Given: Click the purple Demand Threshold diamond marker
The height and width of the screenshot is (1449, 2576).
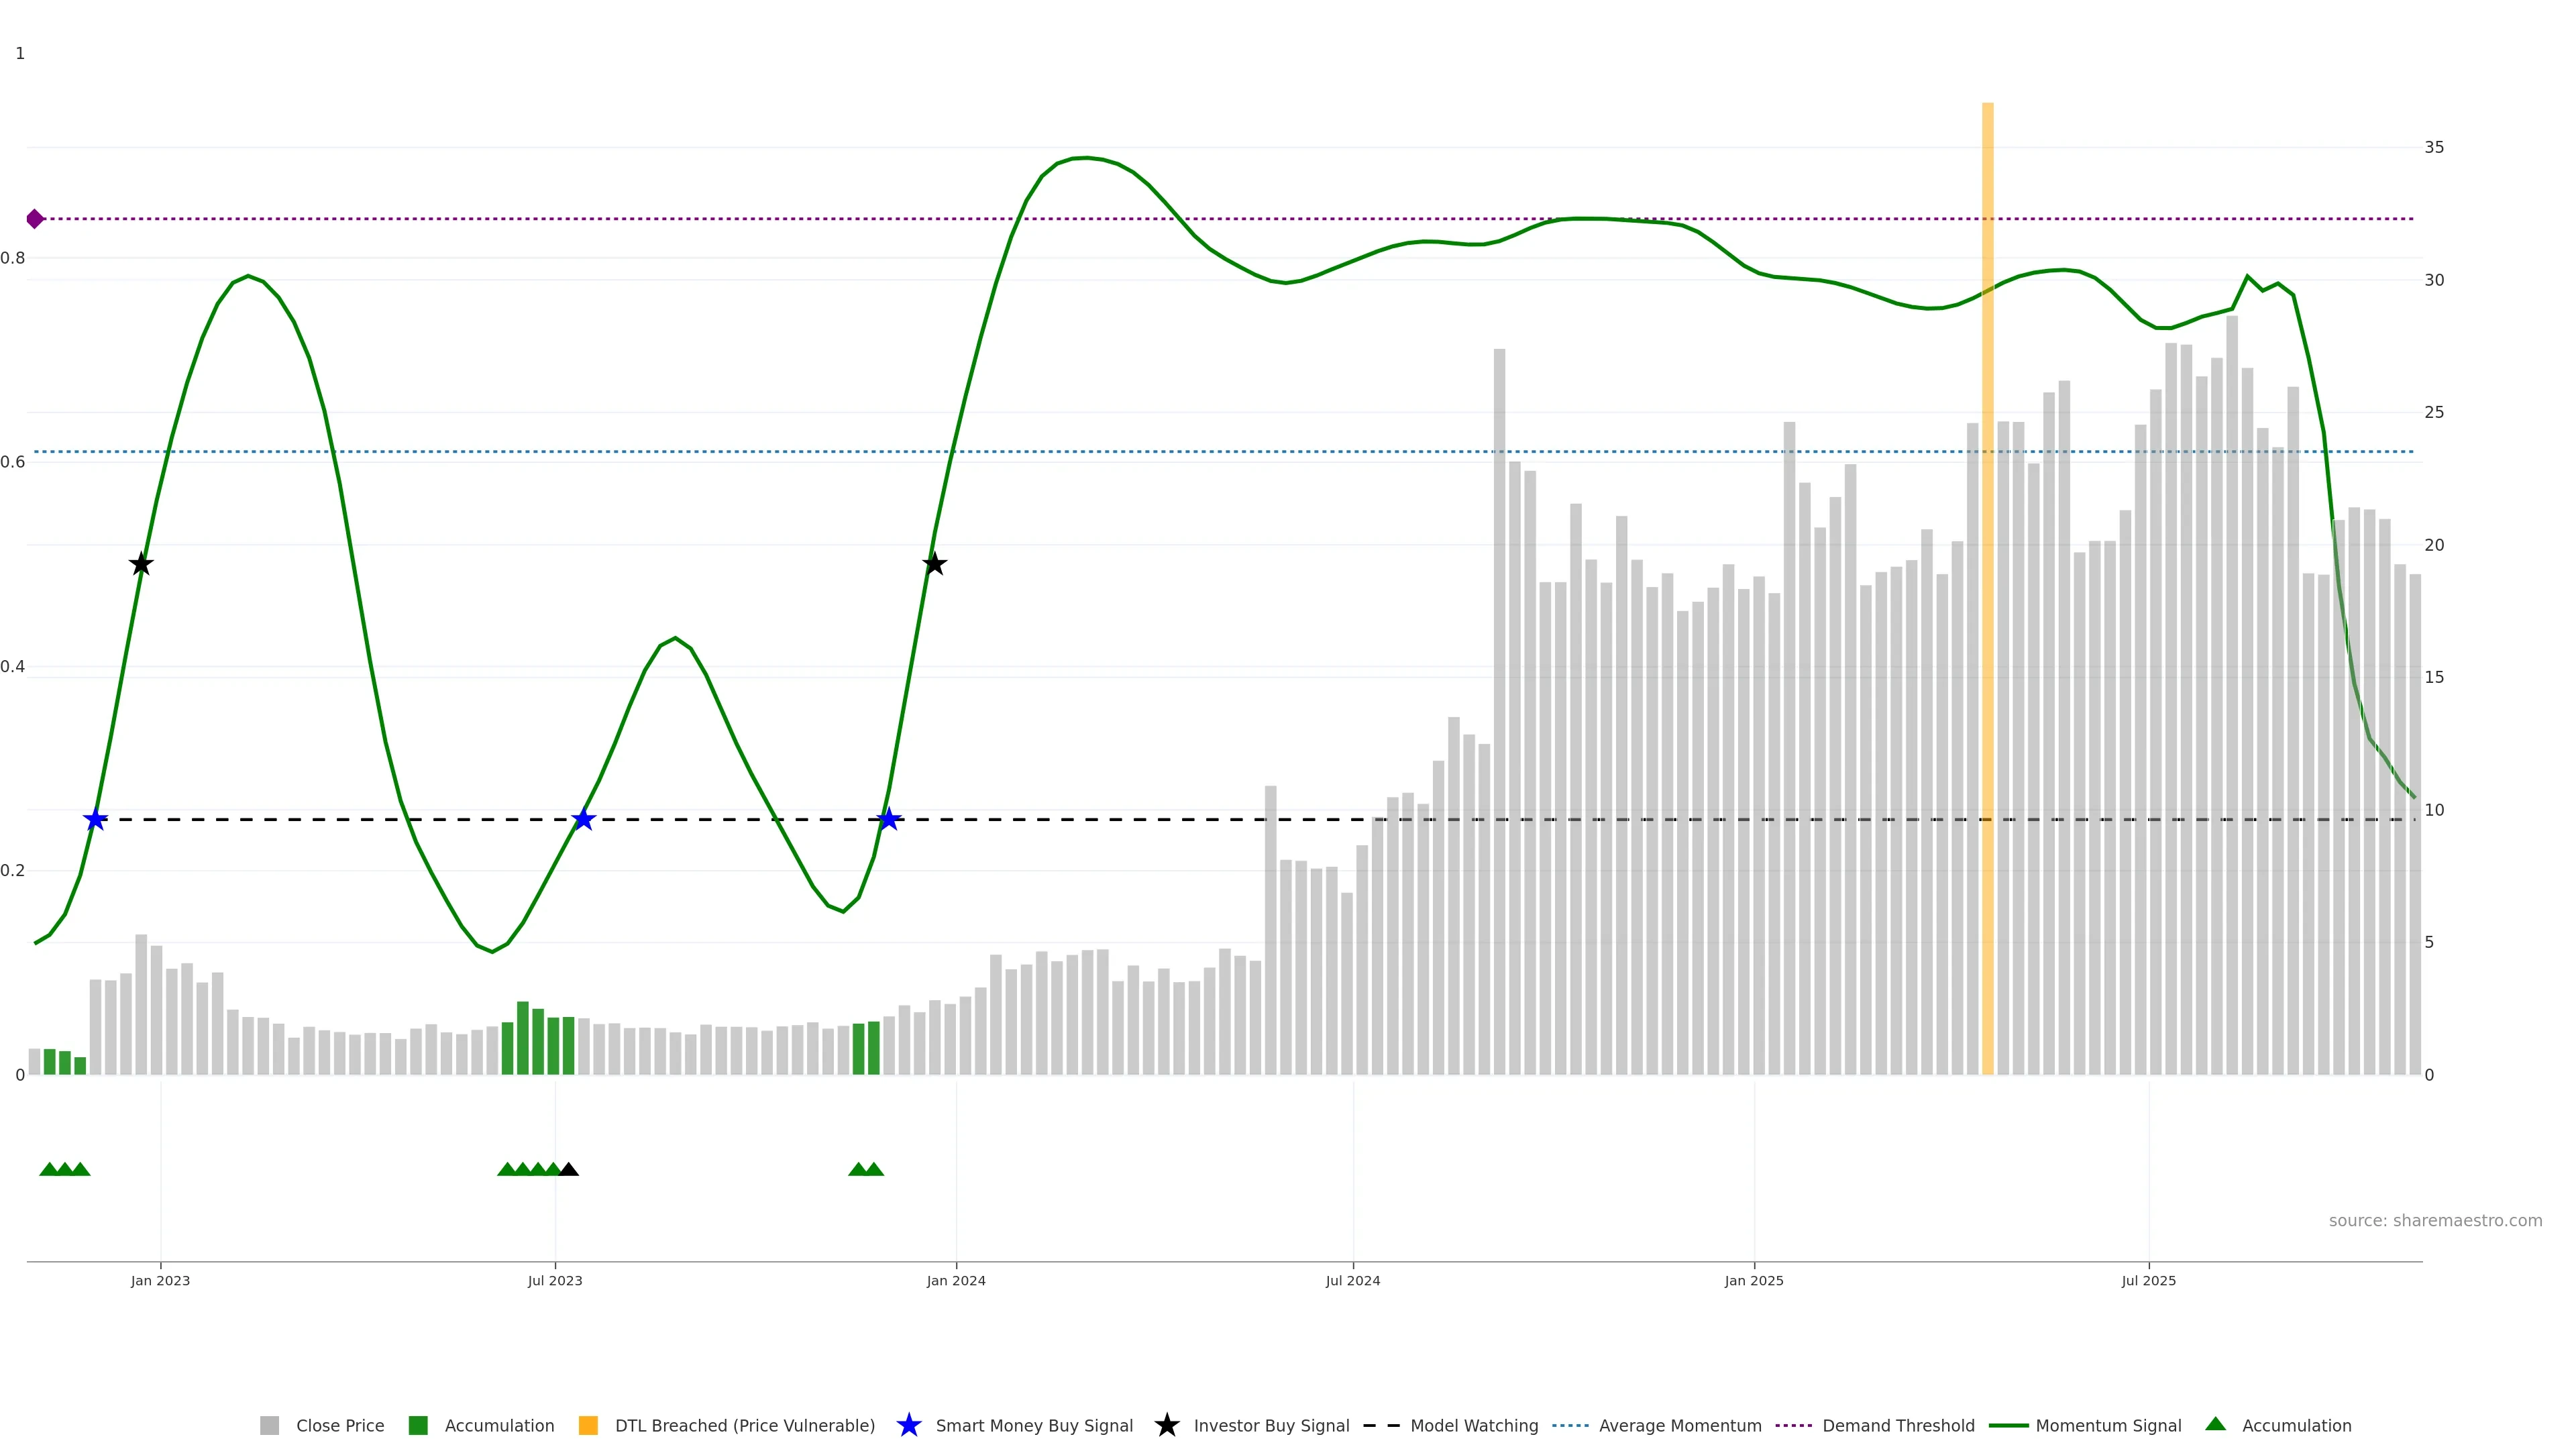Looking at the screenshot, I should click(35, 219).
